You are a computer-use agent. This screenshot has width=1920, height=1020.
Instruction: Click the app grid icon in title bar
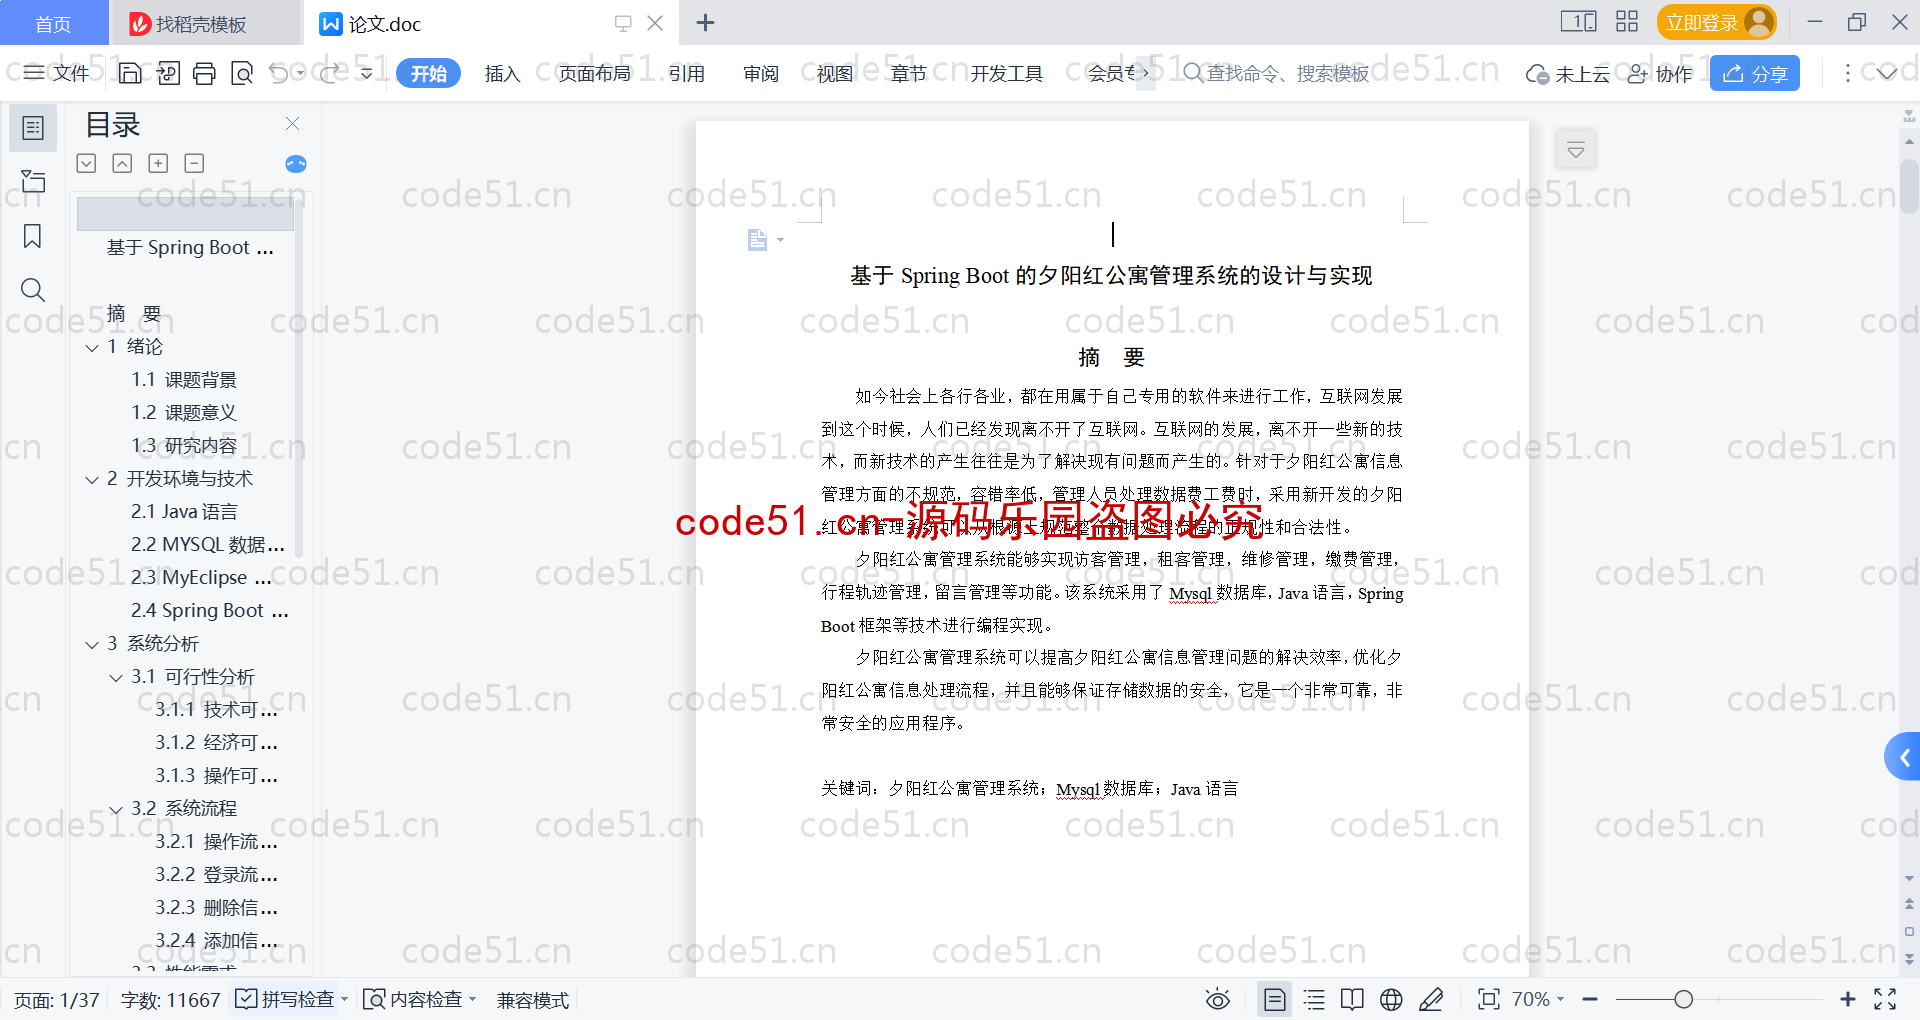[1627, 22]
